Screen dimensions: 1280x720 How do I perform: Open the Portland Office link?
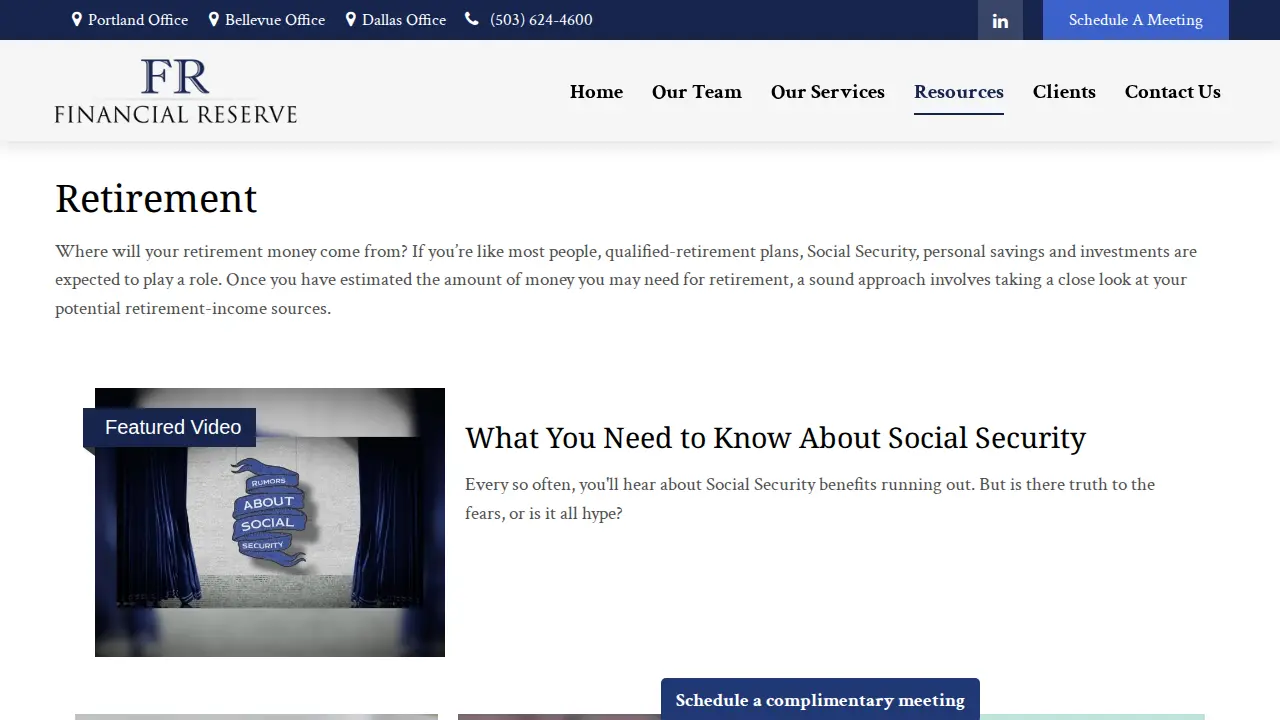(138, 20)
